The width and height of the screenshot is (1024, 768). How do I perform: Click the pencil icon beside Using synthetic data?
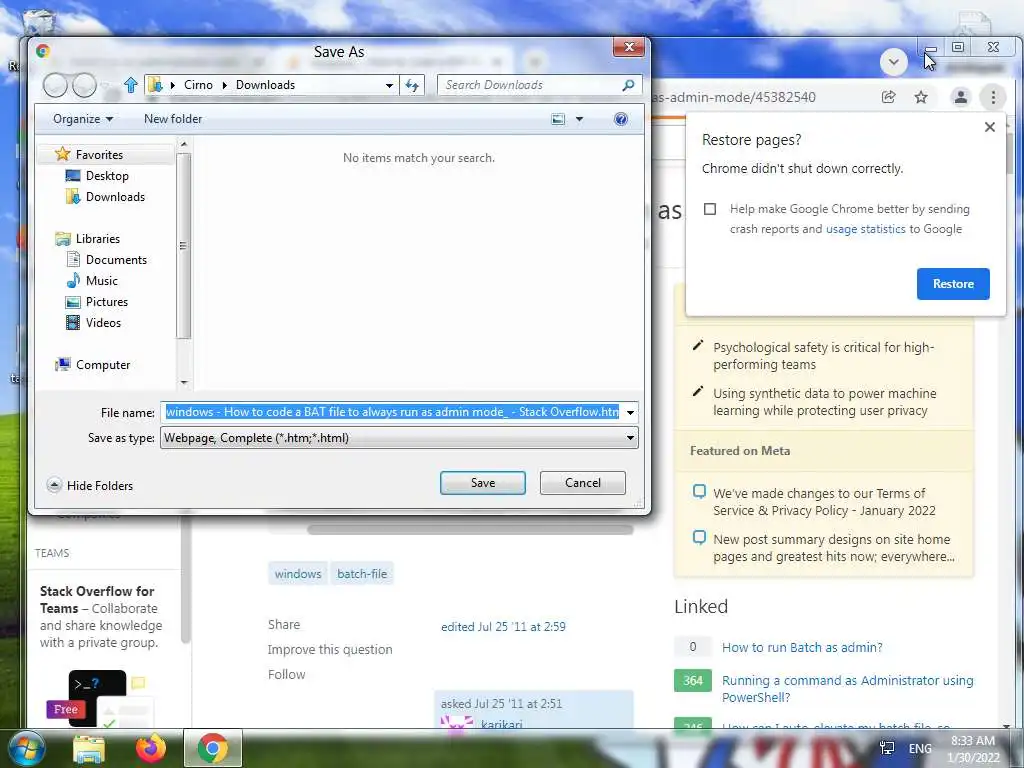click(x=697, y=392)
